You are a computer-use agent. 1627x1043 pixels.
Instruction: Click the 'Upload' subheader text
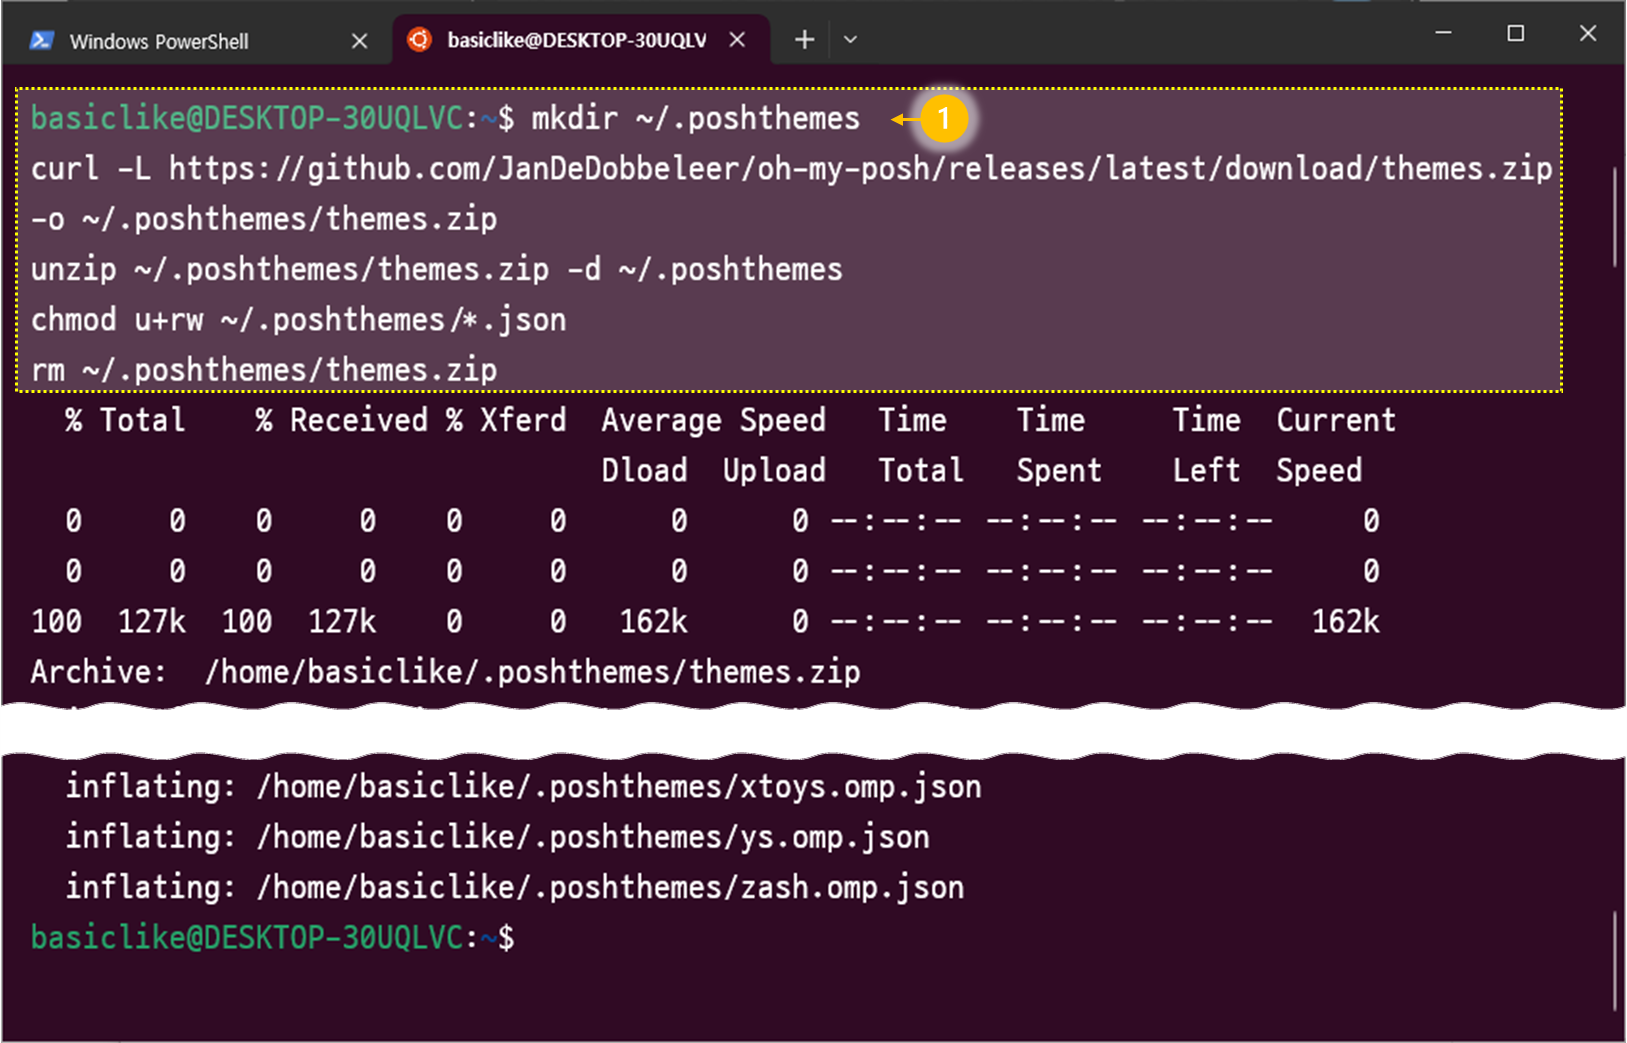774,471
